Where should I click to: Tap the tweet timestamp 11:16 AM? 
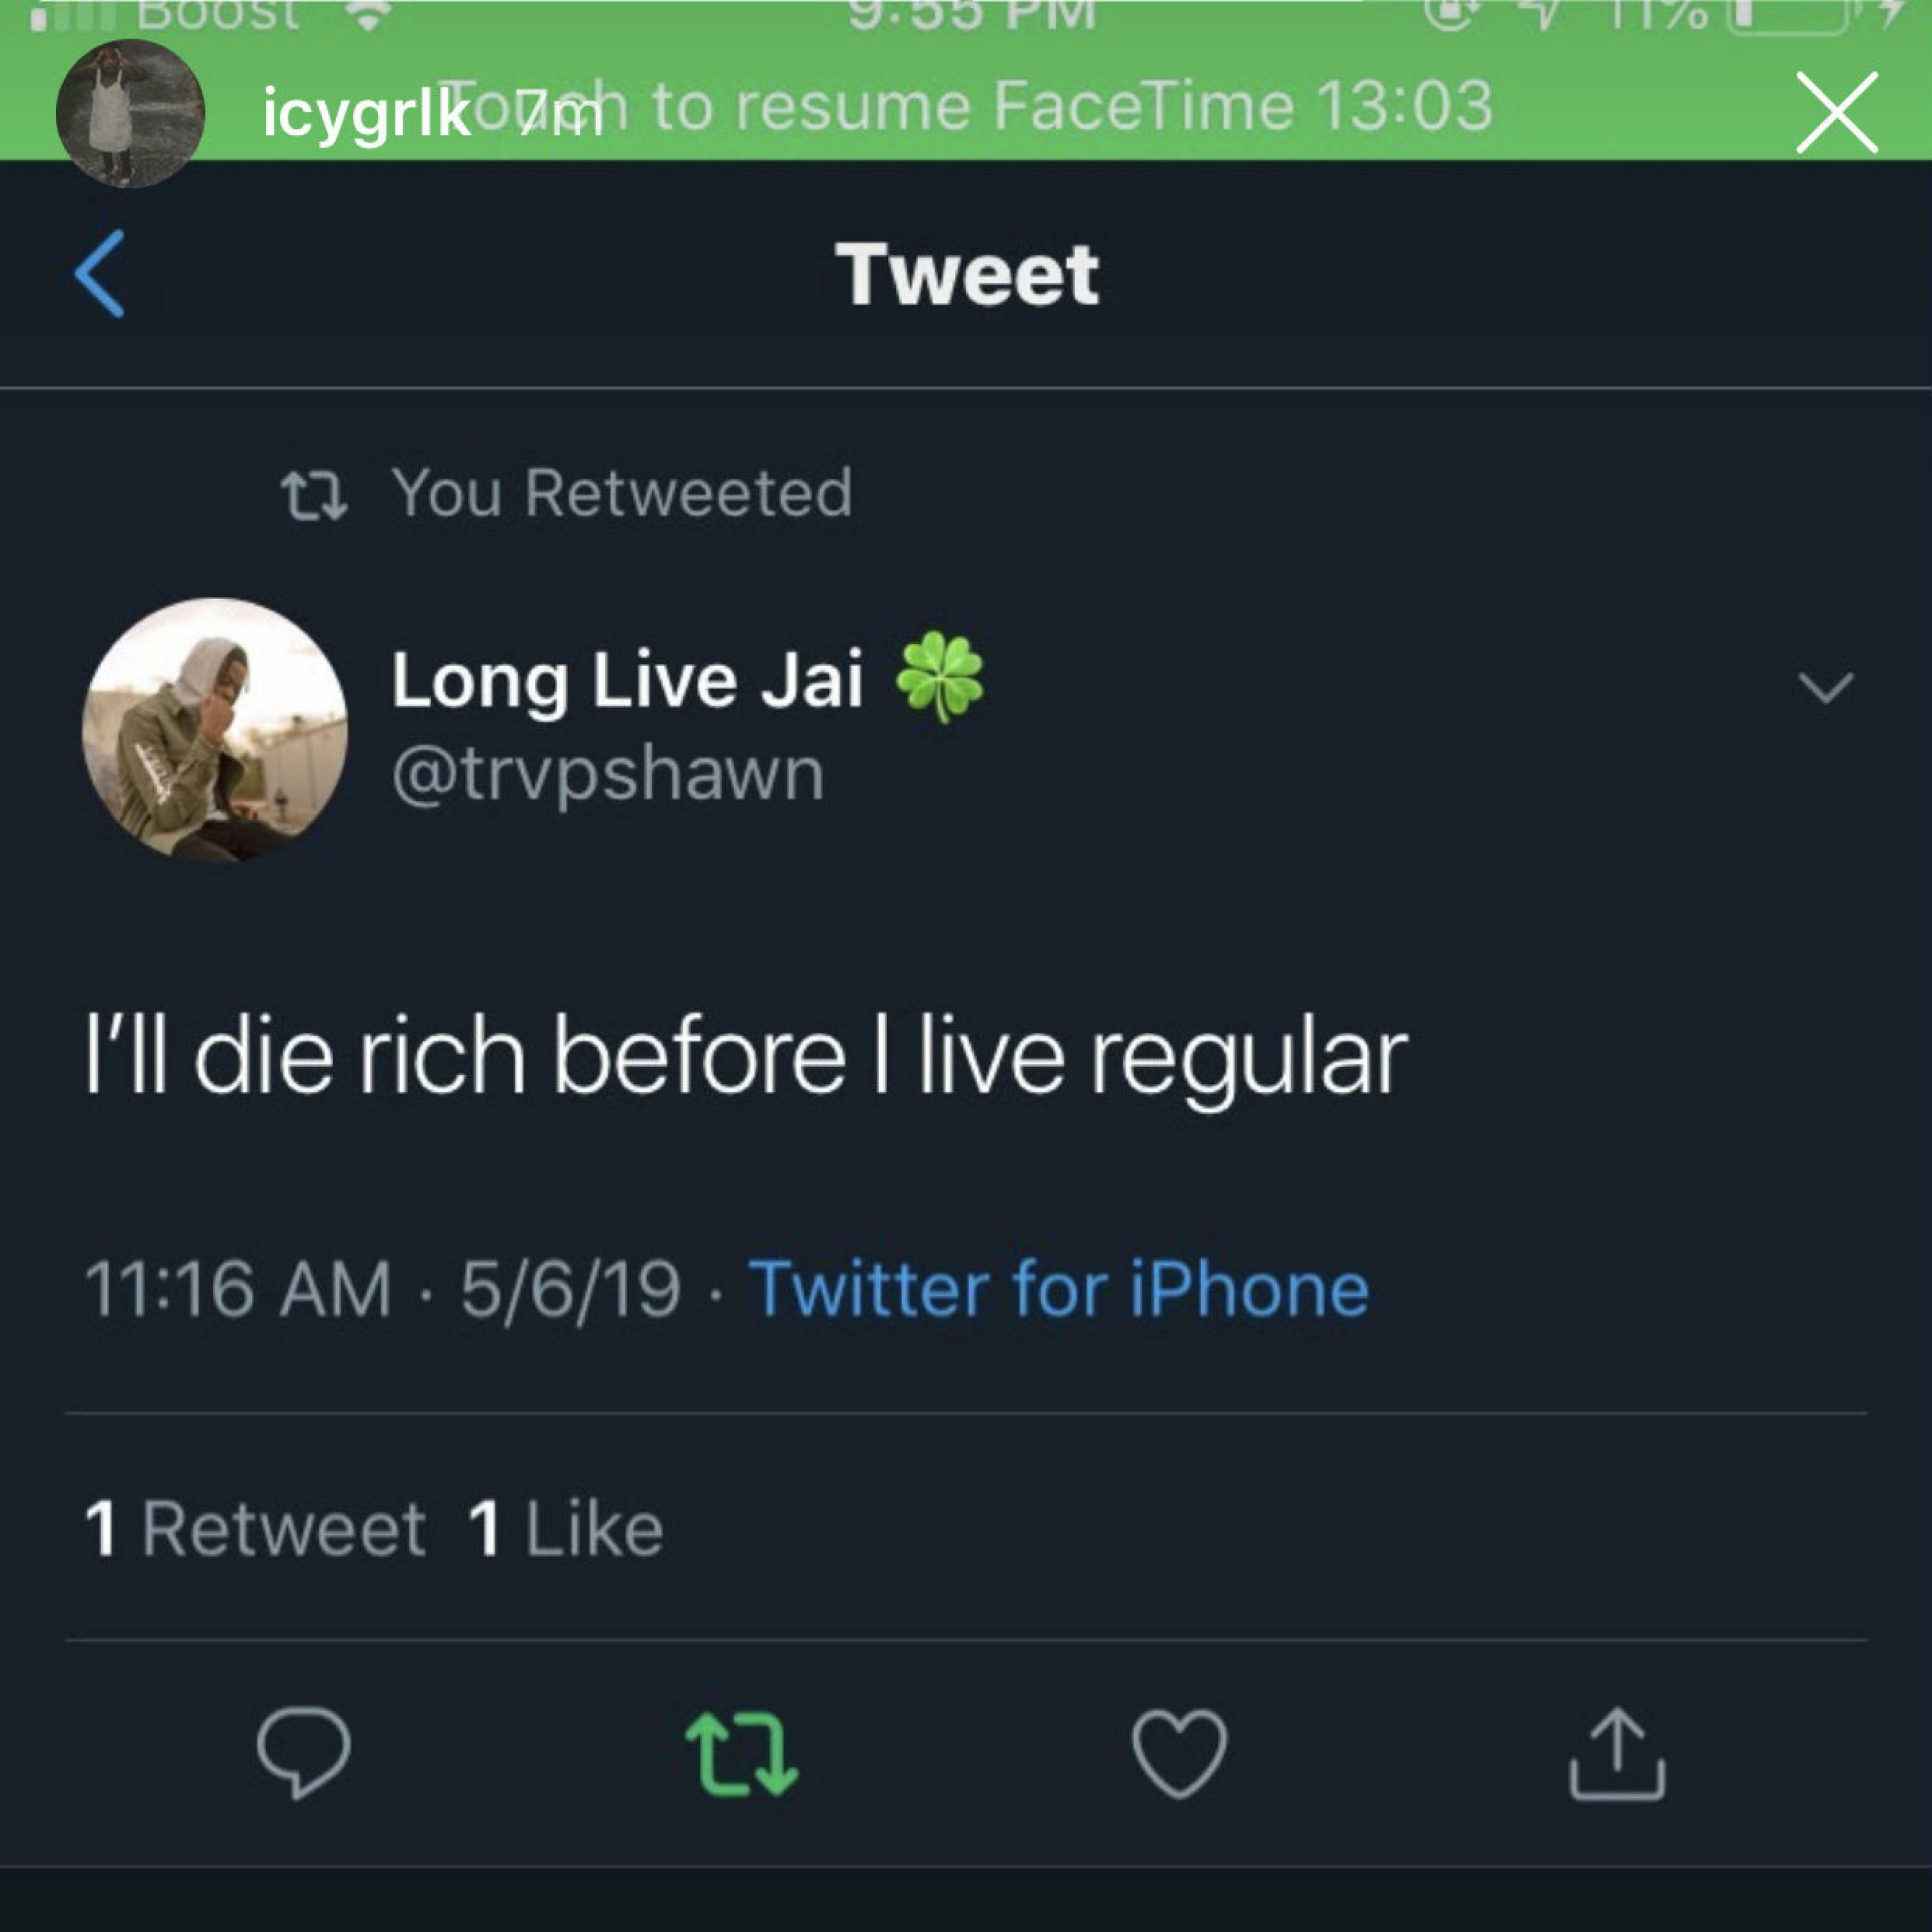coord(238,1288)
